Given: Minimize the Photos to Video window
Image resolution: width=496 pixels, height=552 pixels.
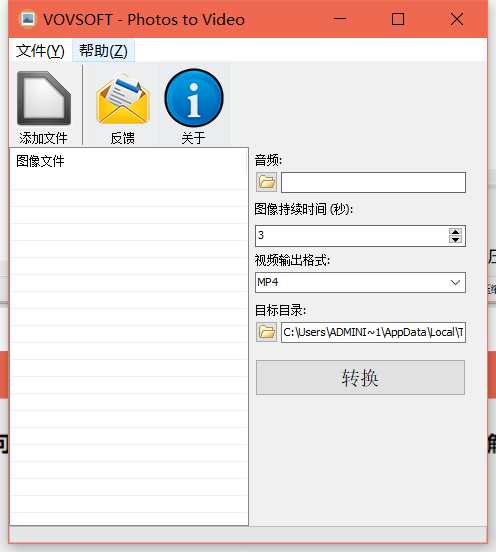Looking at the screenshot, I should [340, 19].
